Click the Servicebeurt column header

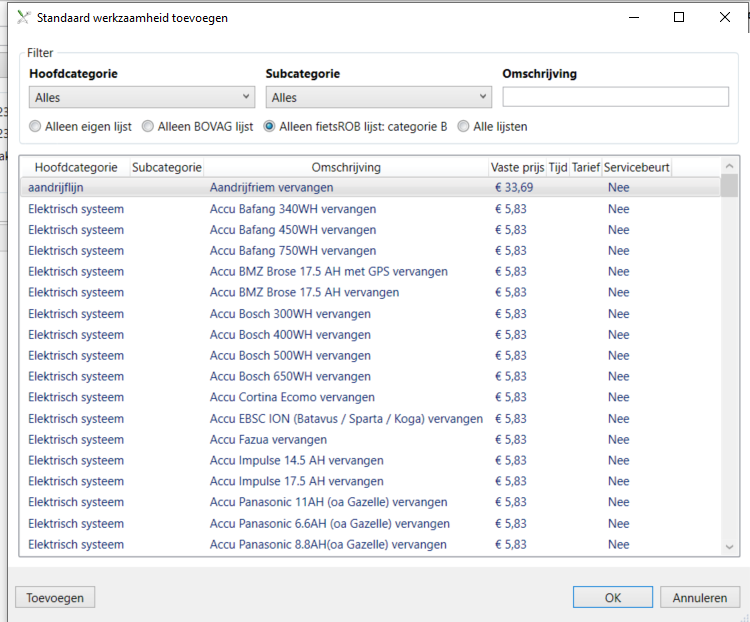[636, 167]
